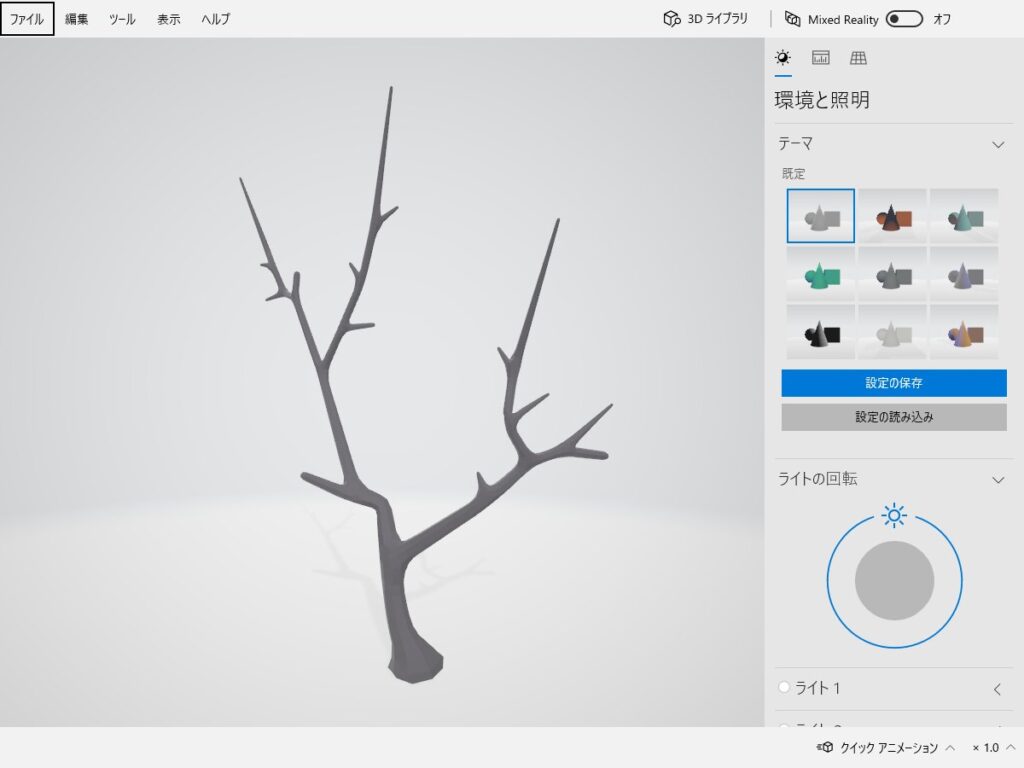The image size is (1024, 768).
Task: Click the sun handle on light rotation dial
Action: point(894,515)
